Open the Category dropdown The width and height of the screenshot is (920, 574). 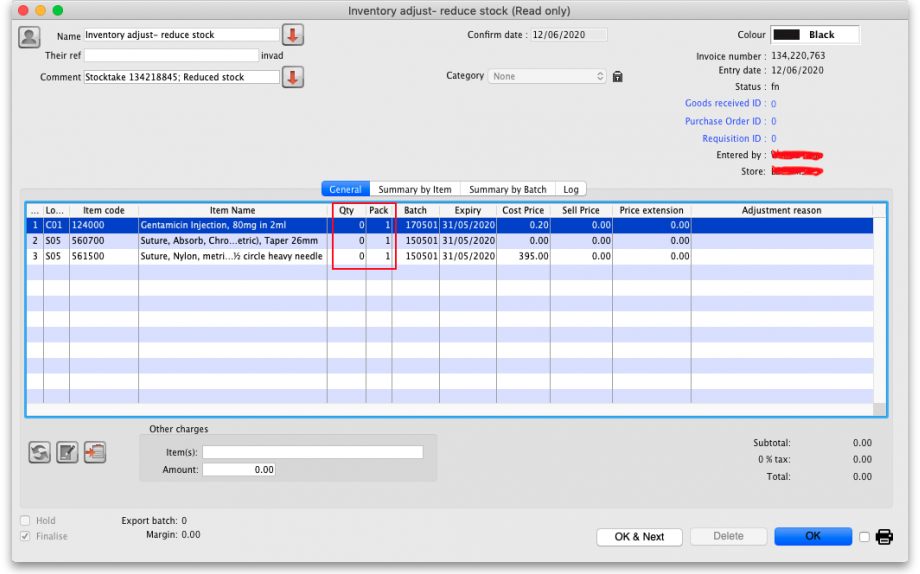coord(547,76)
